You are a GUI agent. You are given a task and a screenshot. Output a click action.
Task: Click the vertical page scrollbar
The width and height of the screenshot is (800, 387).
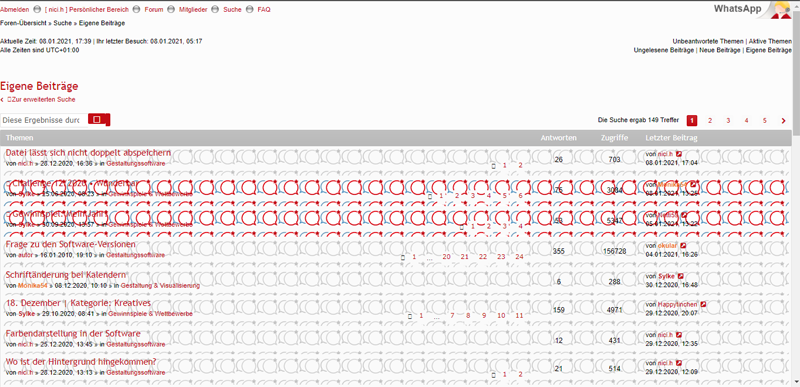tap(796, 194)
